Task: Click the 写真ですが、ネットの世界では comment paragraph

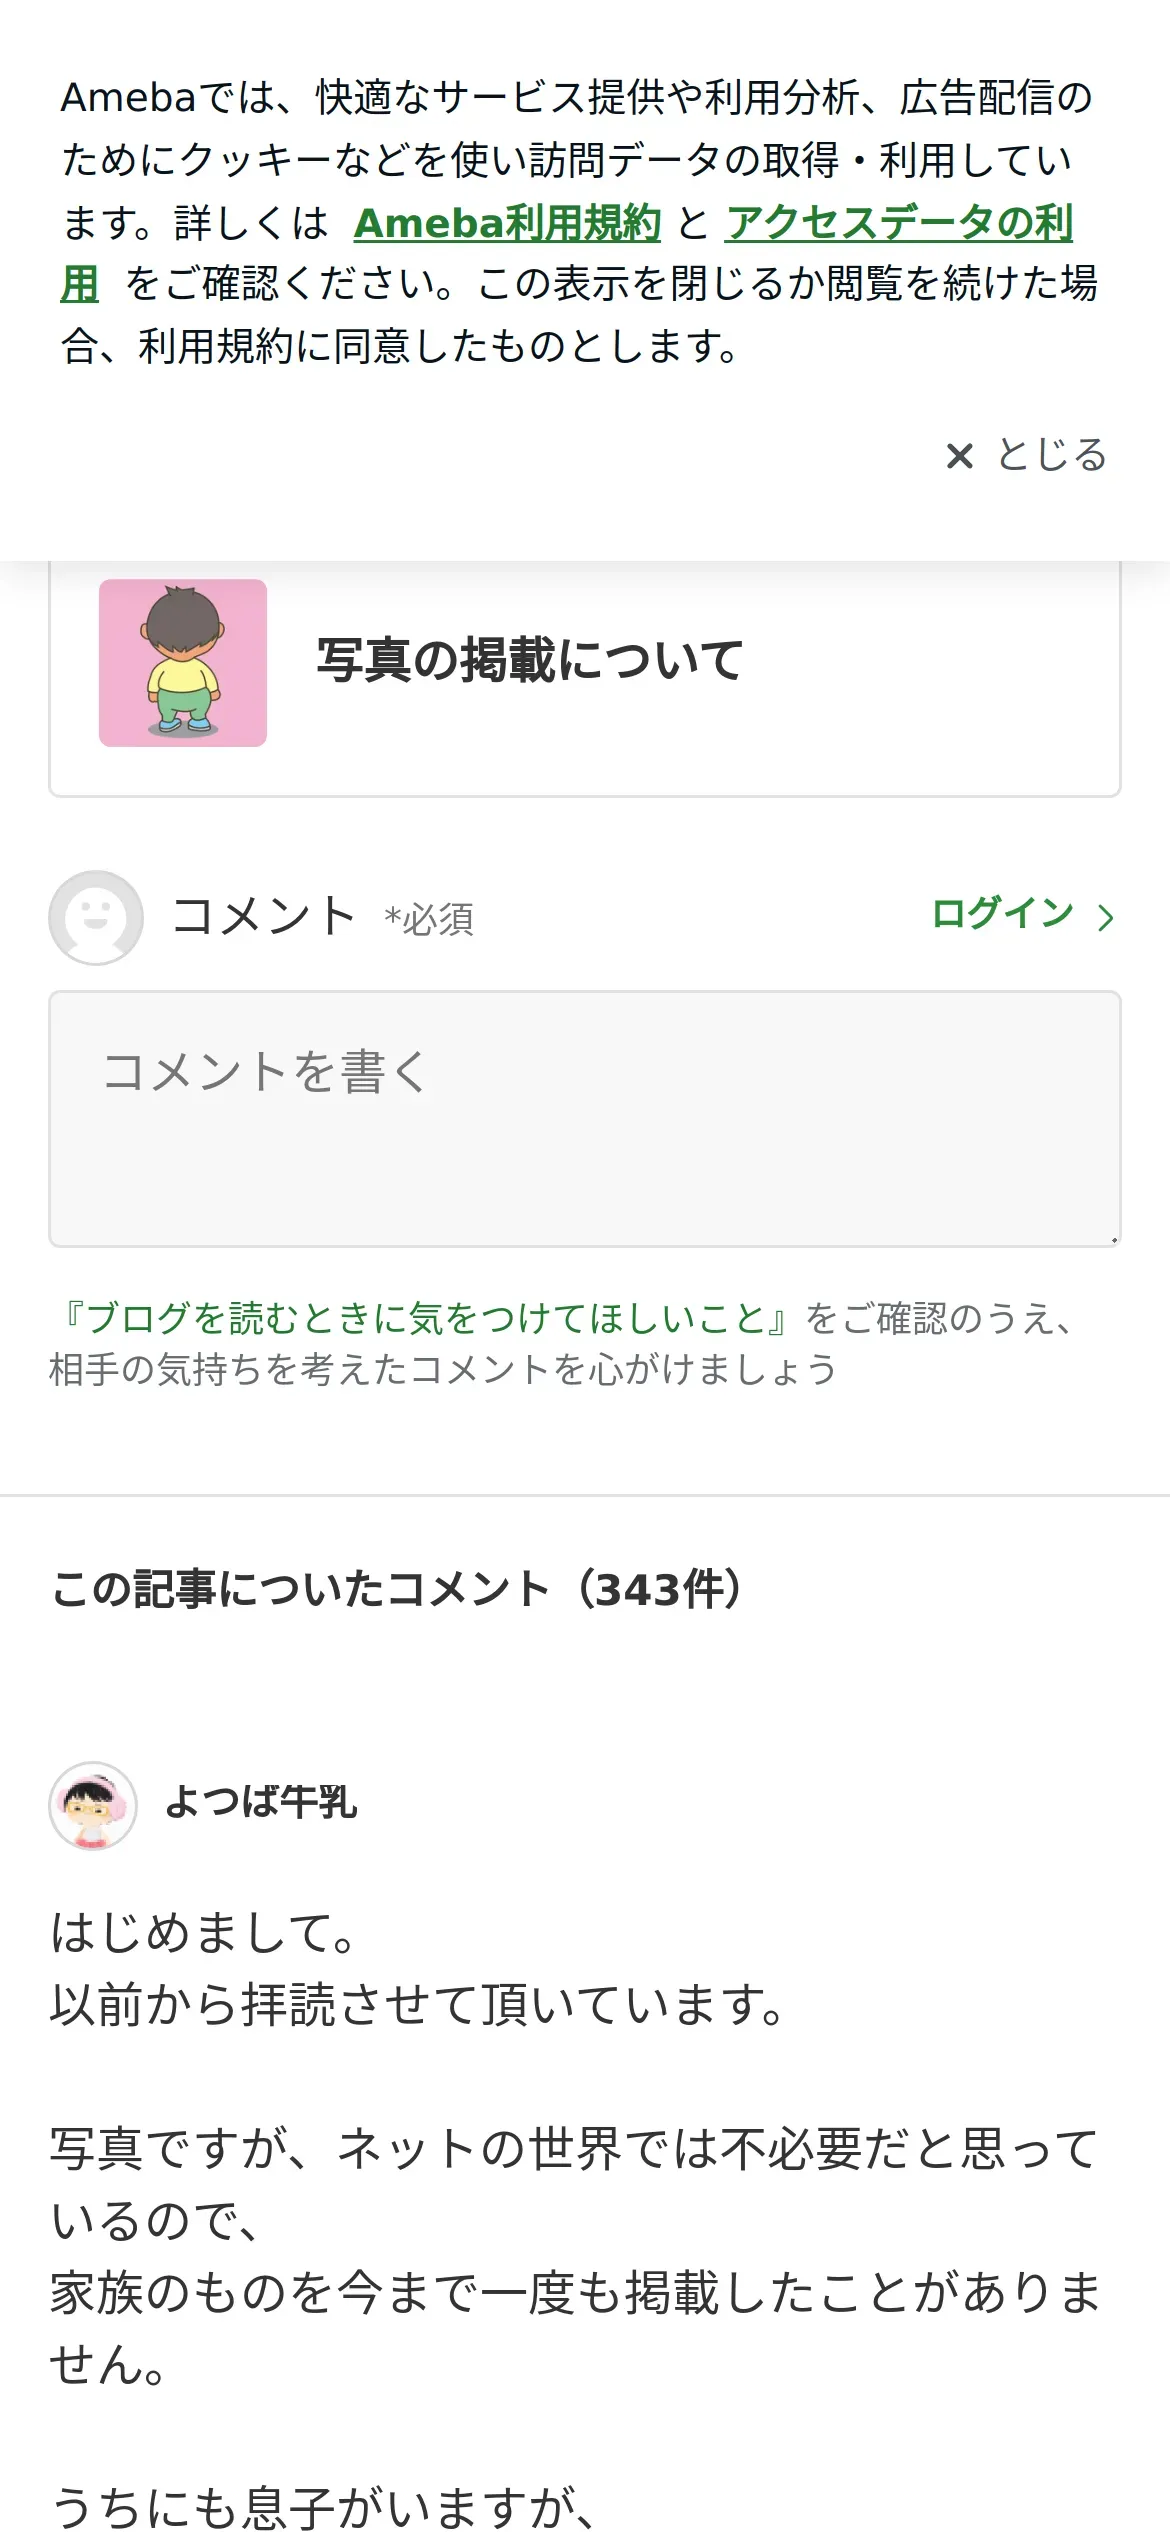Action: 574,2149
